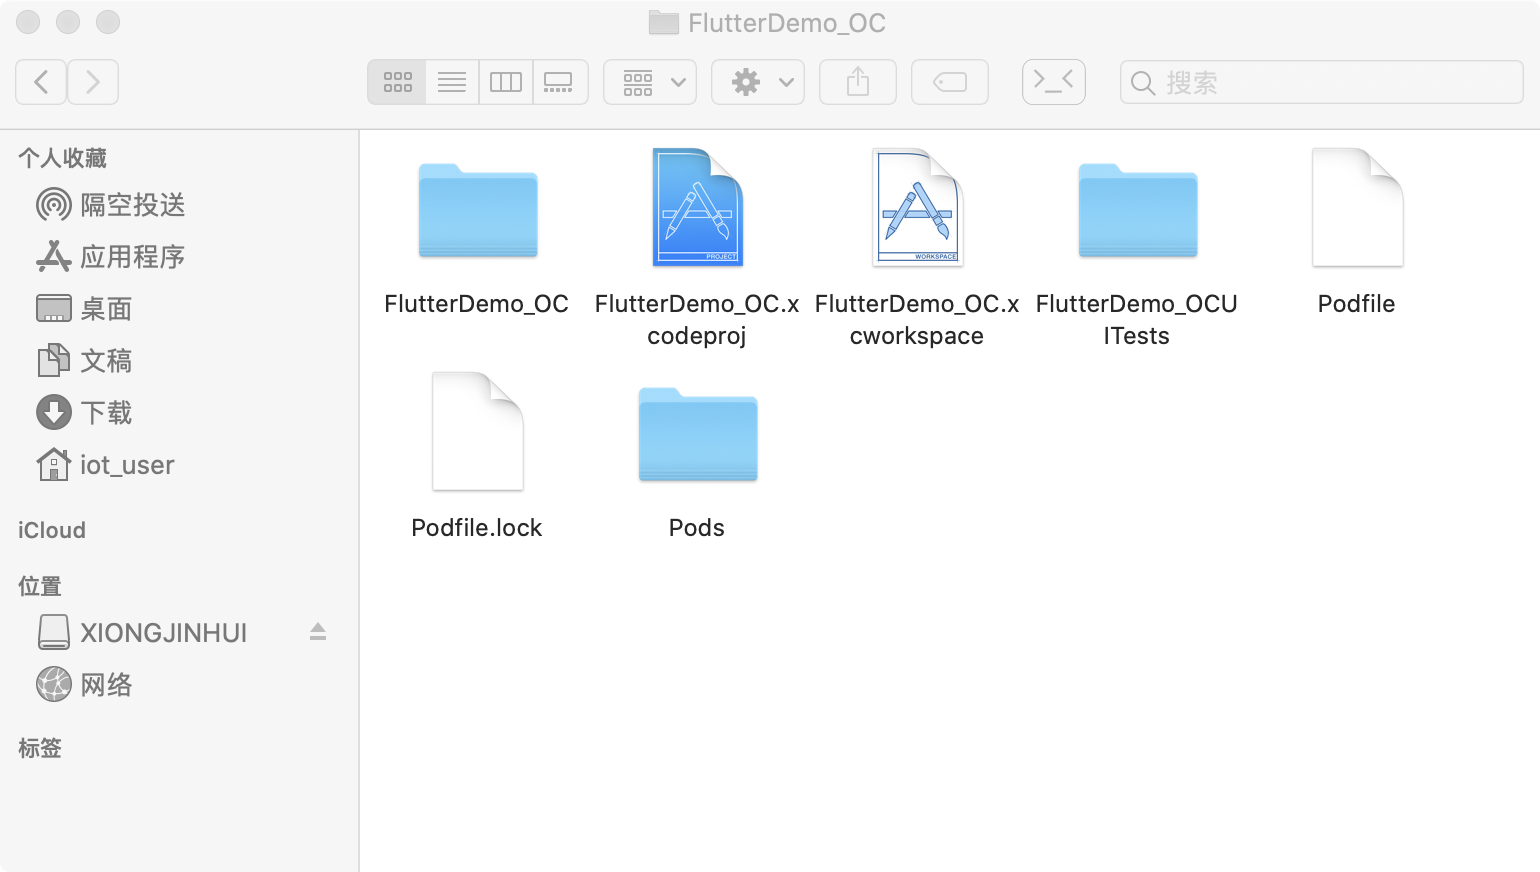Click the terminal toolbar icon

pos(1054,82)
